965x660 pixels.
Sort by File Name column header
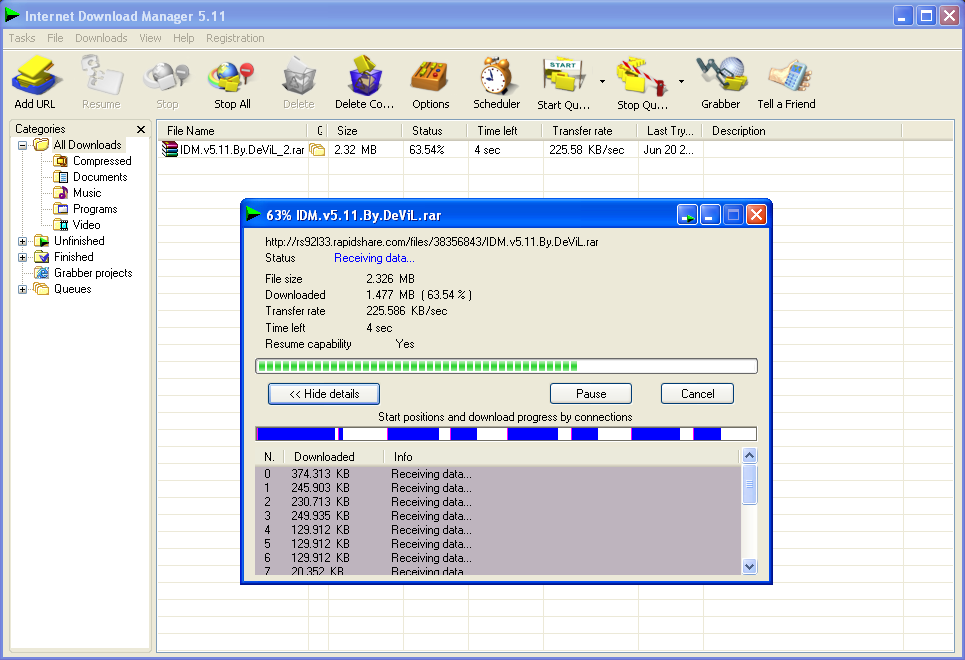(x=232, y=131)
